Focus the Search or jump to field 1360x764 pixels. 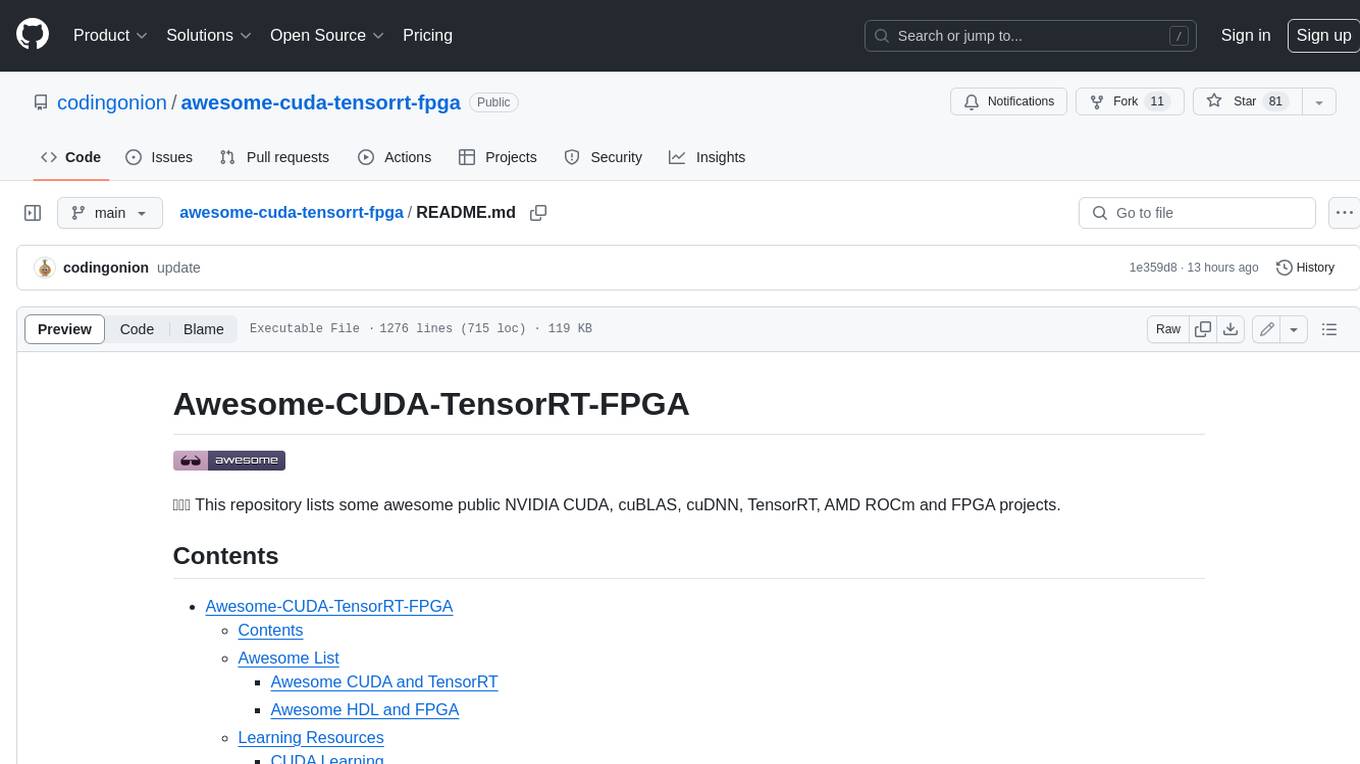click(x=1031, y=36)
